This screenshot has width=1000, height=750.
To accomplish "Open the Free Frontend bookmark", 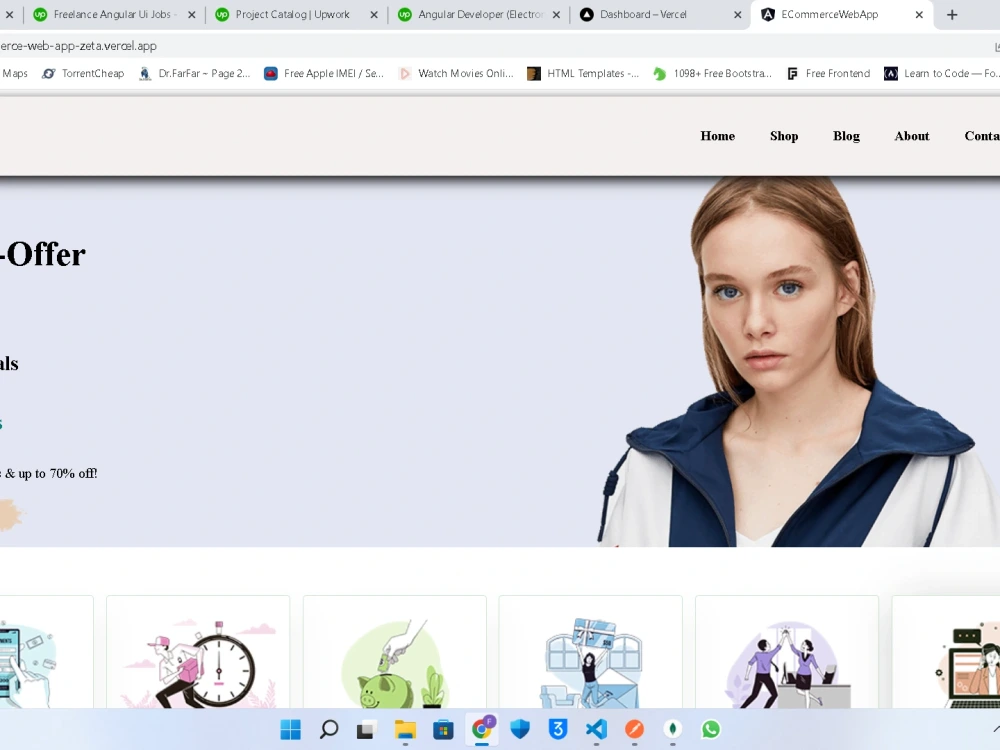I will tap(828, 73).
